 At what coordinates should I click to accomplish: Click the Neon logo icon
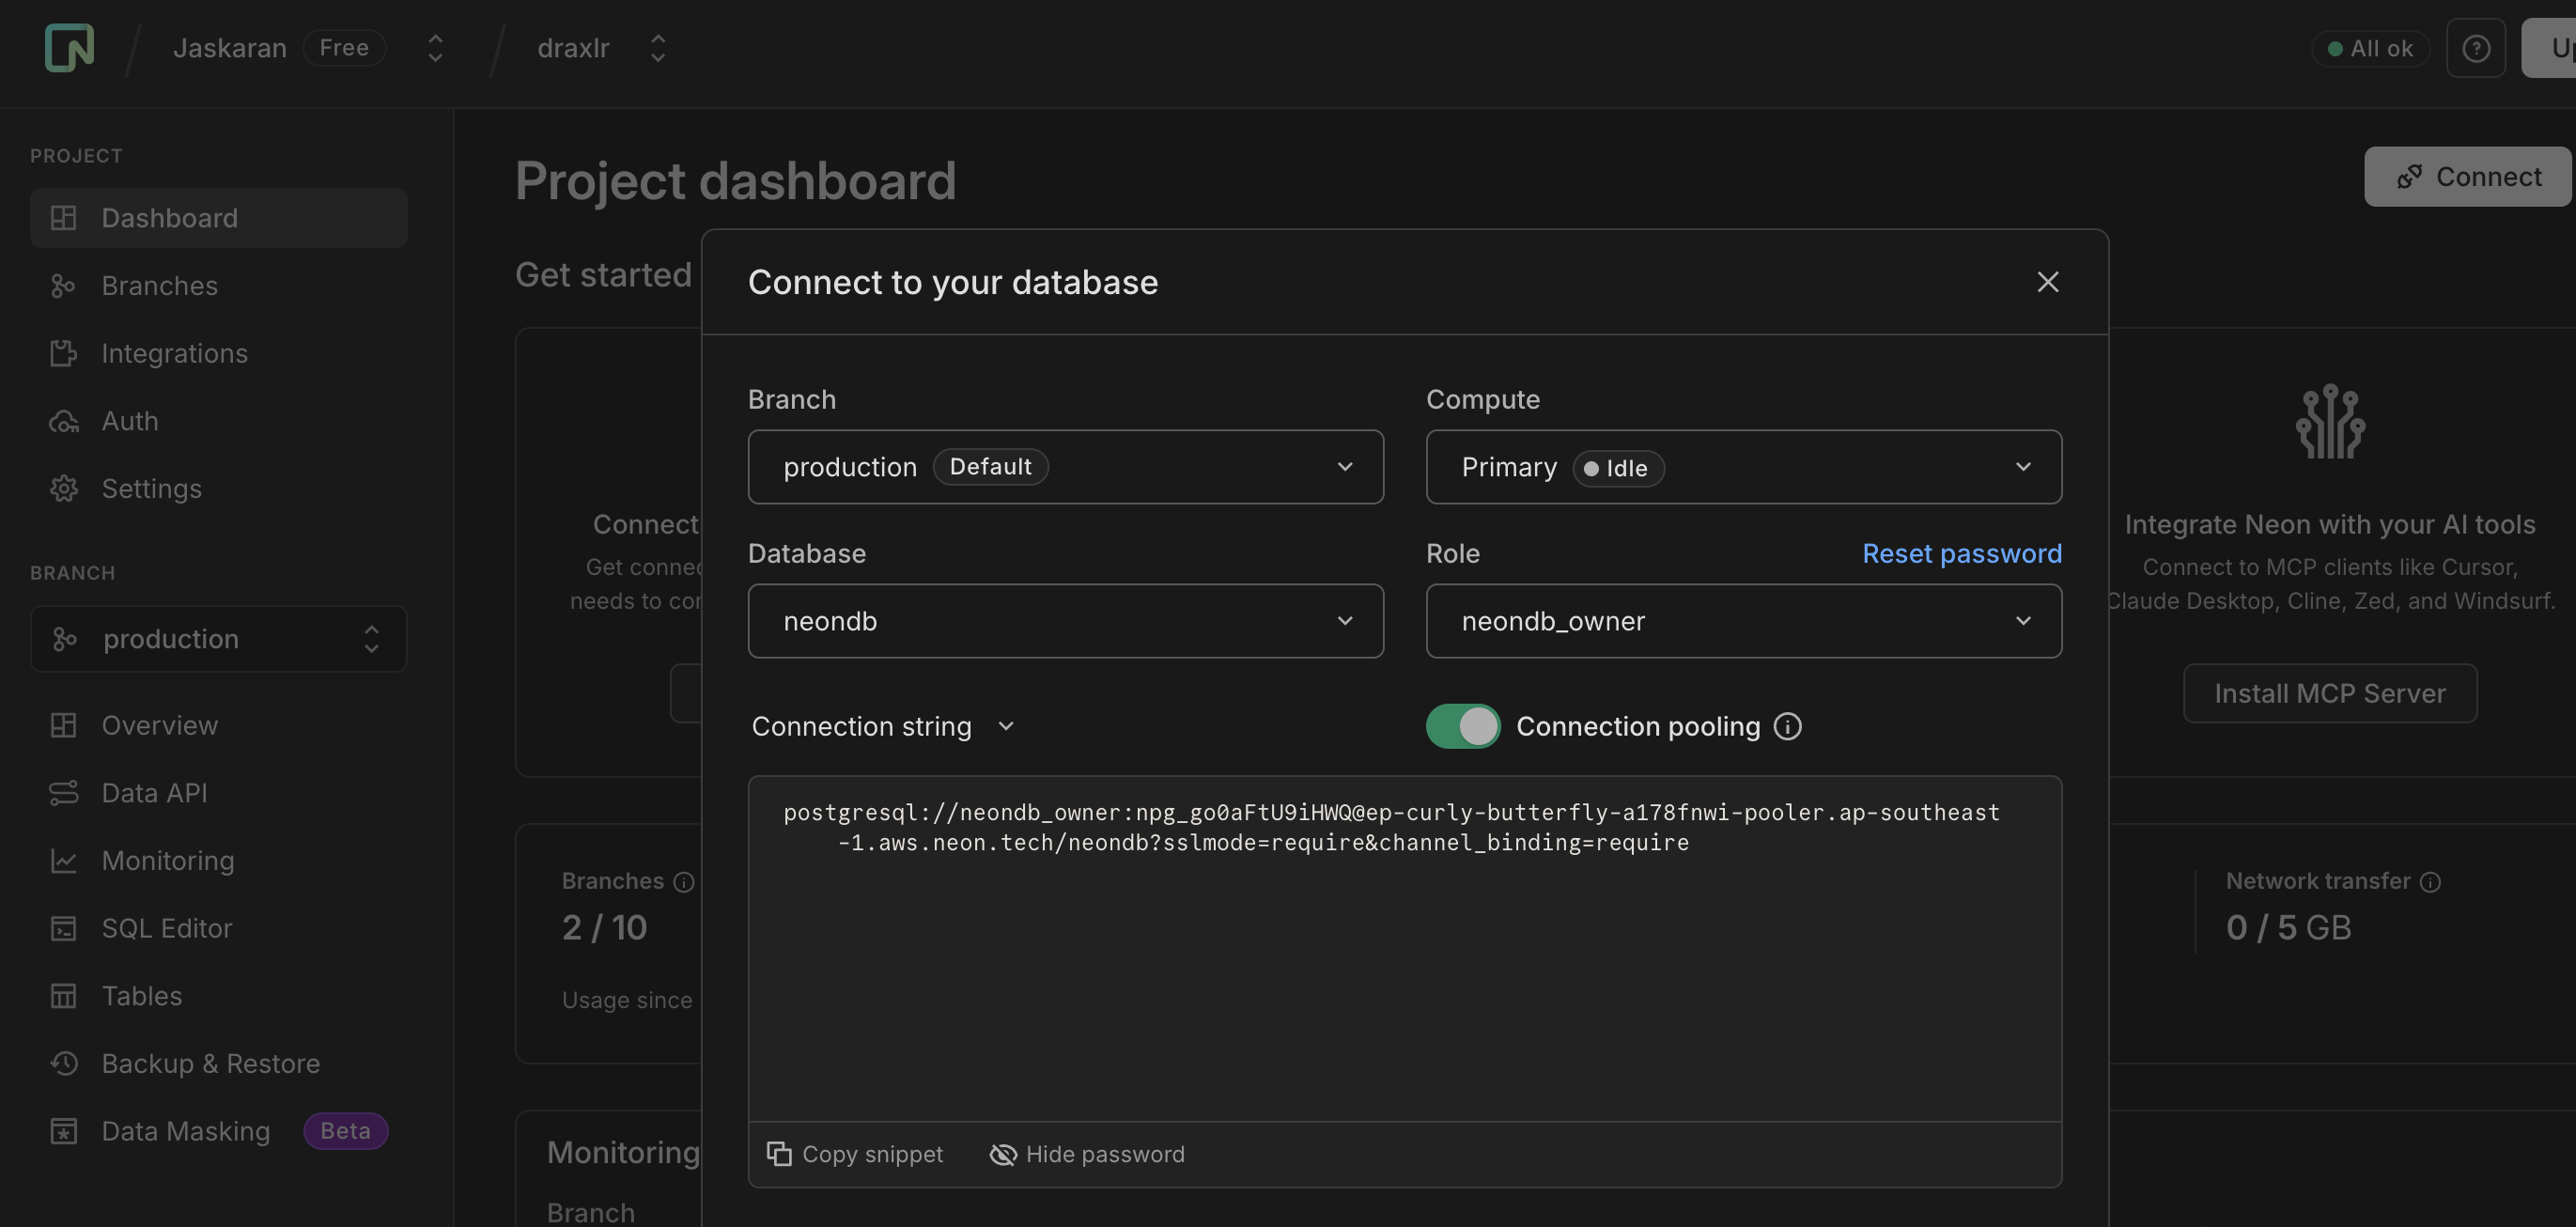(69, 47)
